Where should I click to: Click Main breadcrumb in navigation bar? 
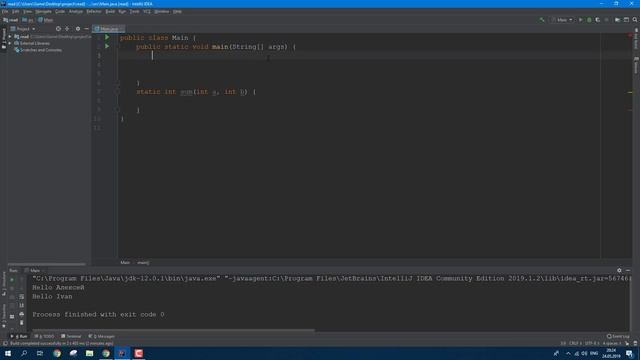pos(46,20)
